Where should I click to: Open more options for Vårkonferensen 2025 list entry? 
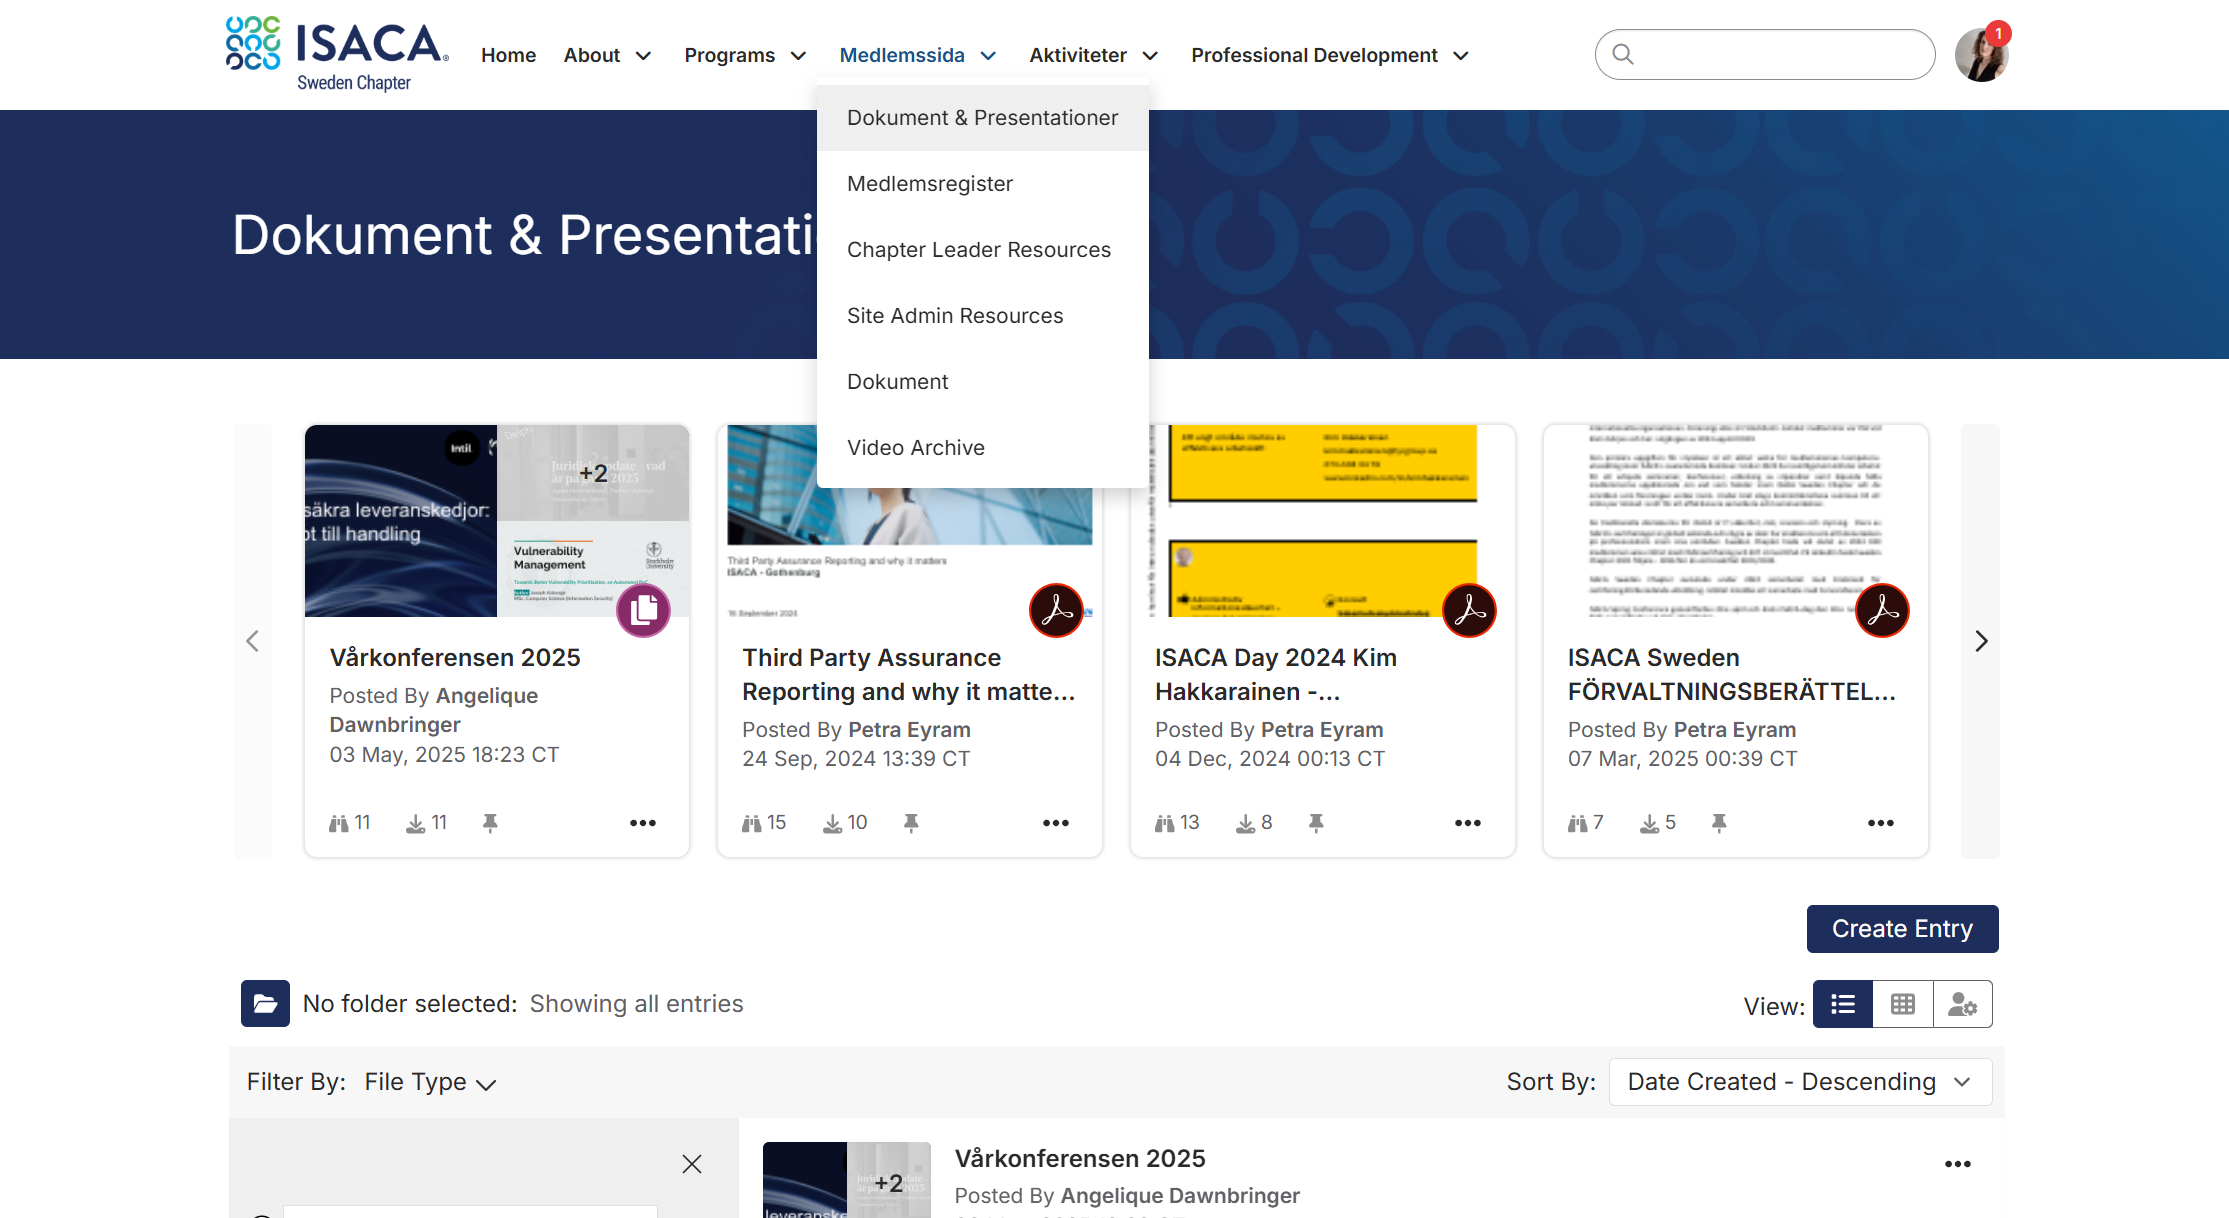point(1958,1164)
